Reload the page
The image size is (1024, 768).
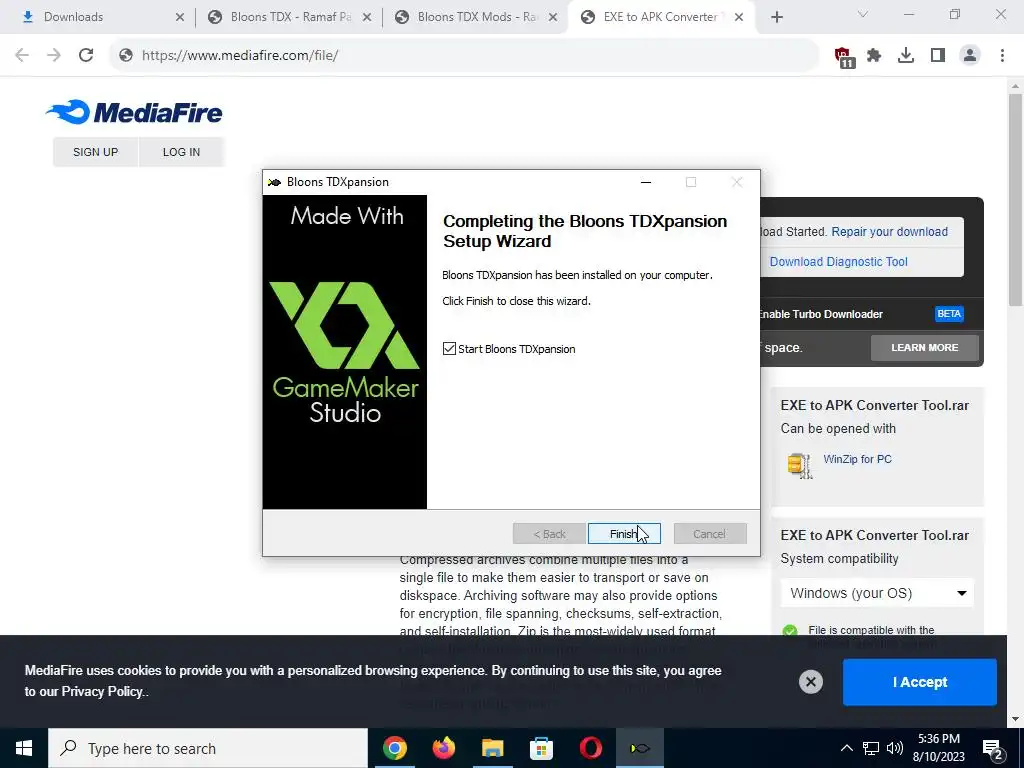click(x=86, y=55)
